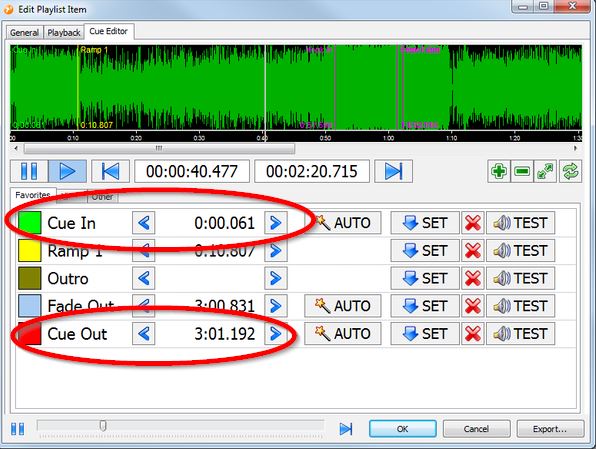The image size is (596, 449).
Task: Pause playback using top pause button
Action: (29, 171)
